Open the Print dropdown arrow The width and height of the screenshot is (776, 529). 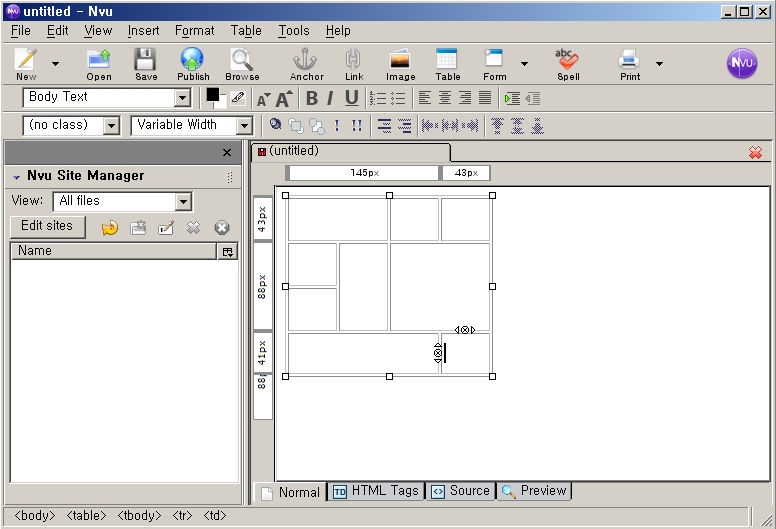pos(659,64)
